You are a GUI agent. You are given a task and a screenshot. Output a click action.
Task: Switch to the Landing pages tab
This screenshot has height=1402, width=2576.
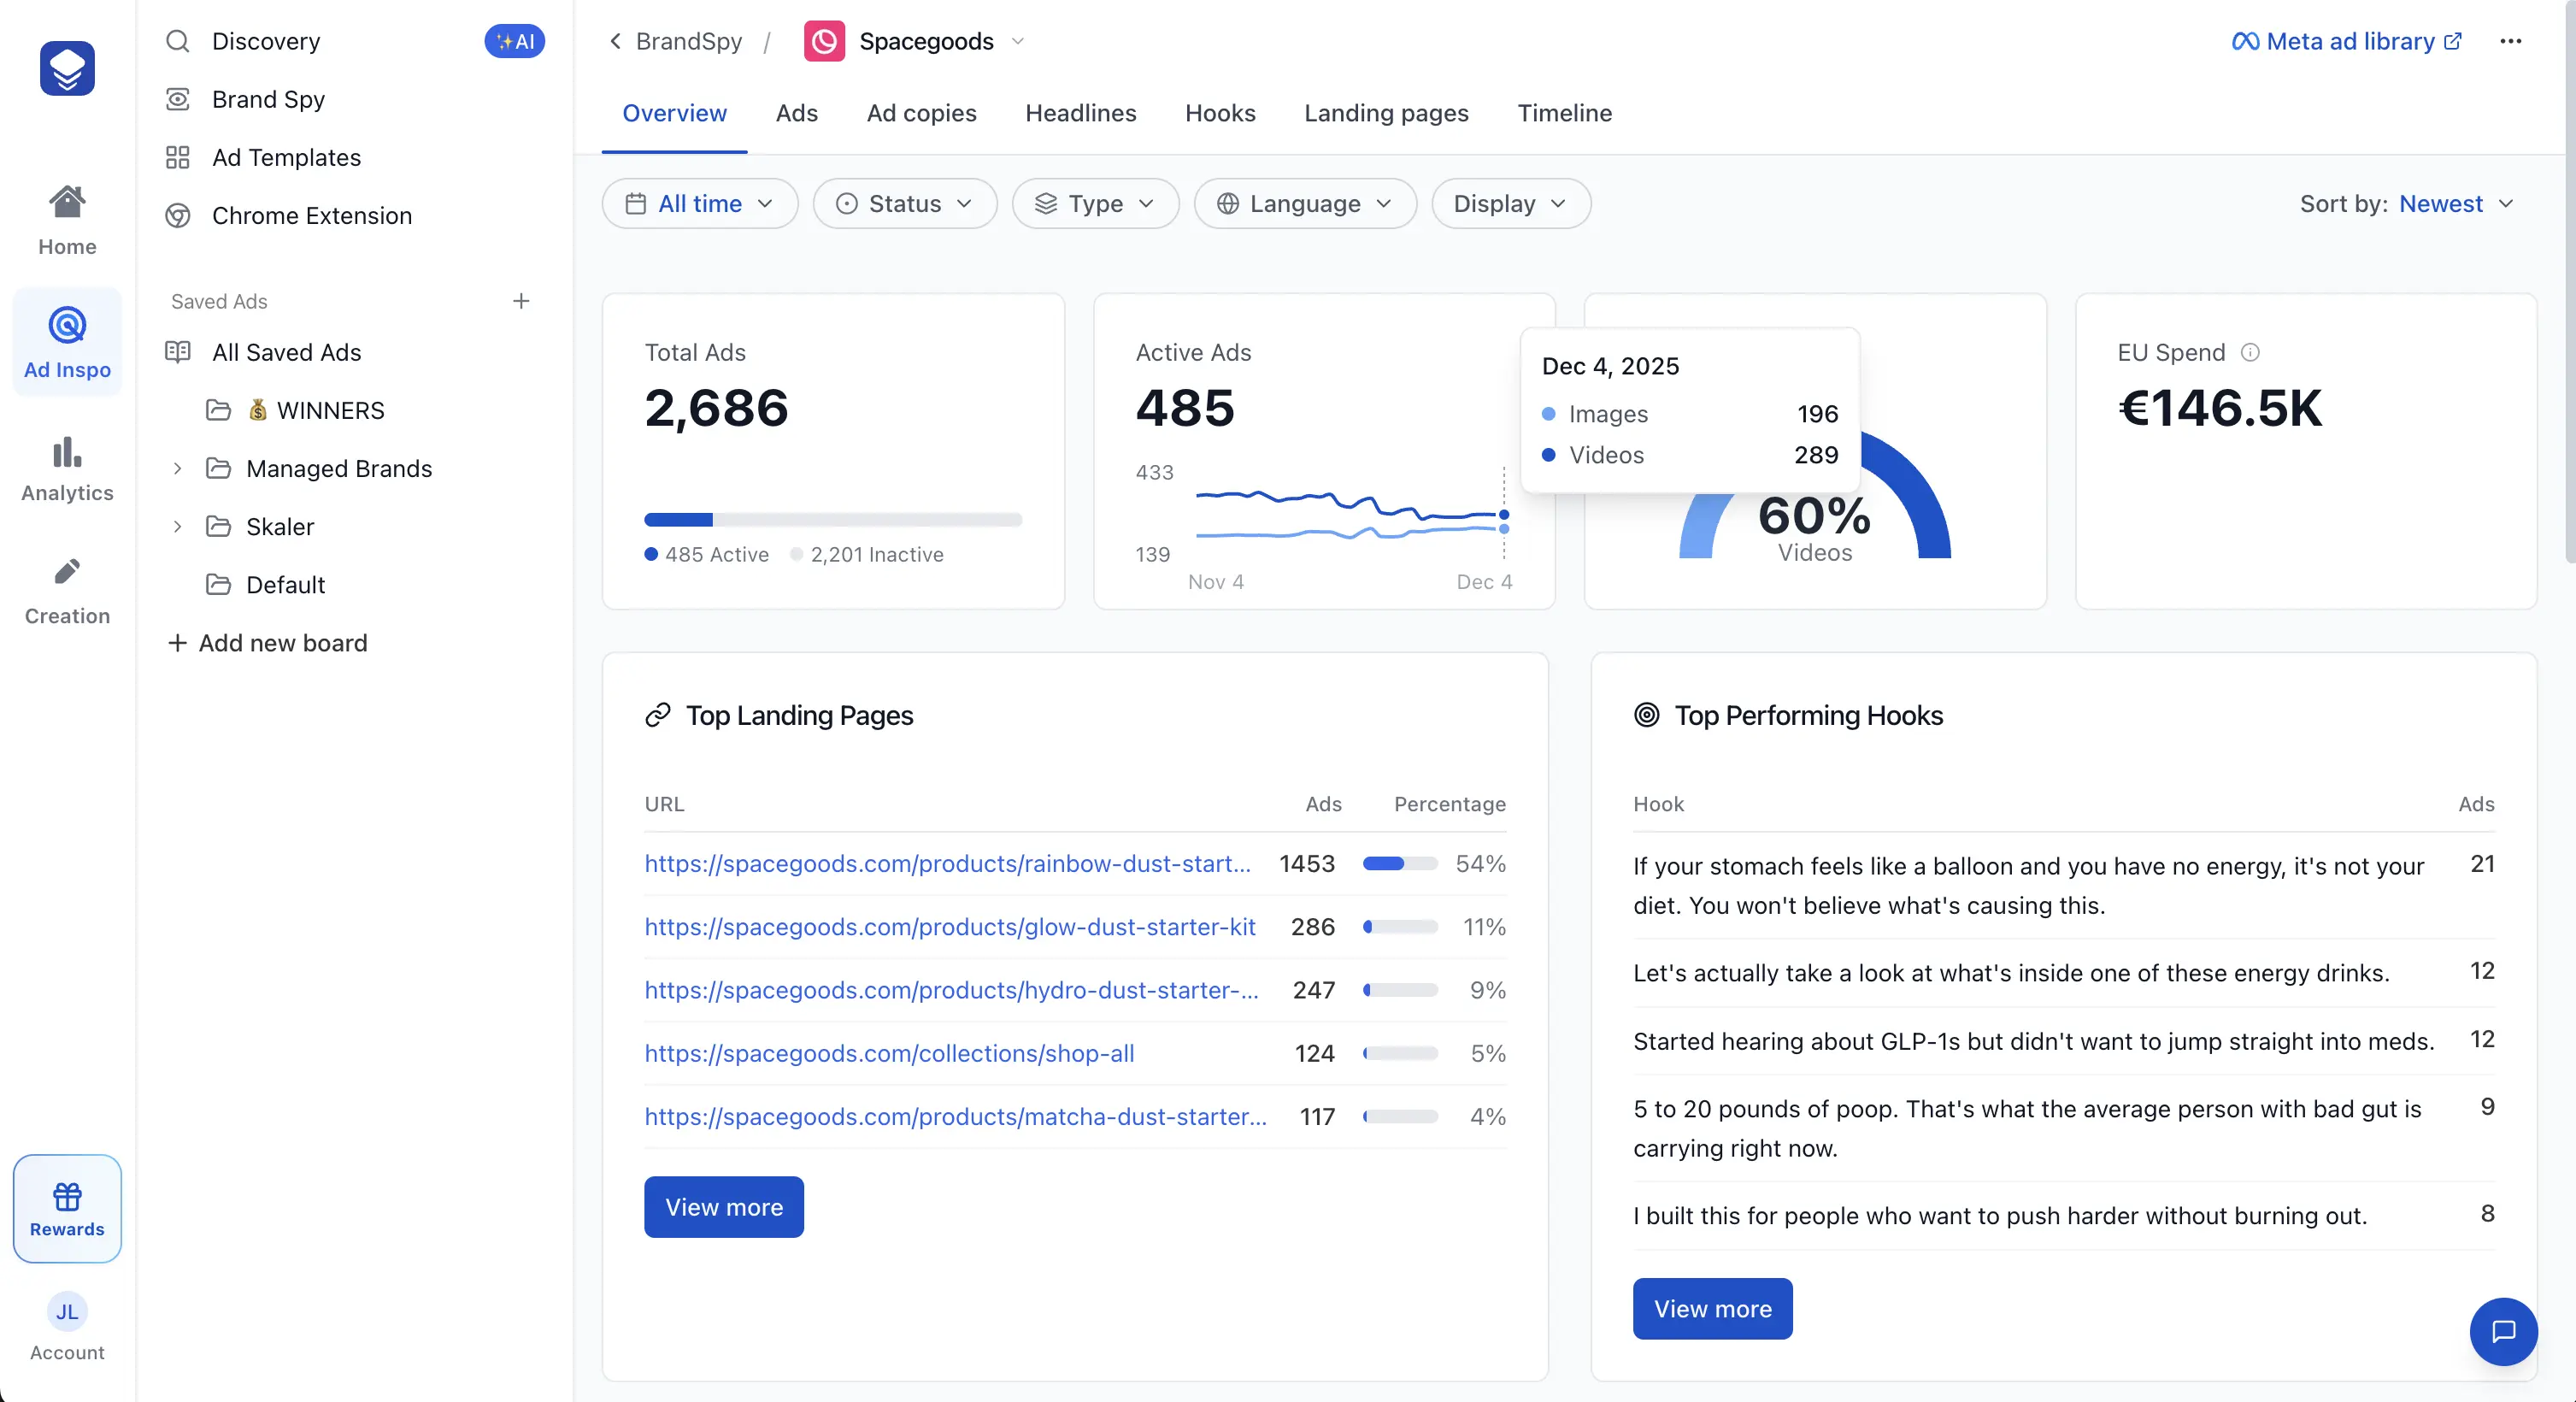1386,113
